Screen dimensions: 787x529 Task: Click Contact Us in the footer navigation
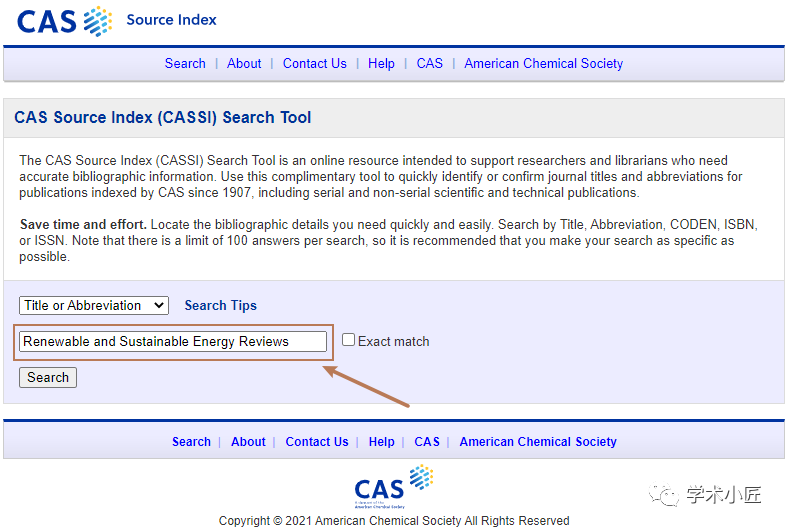click(x=317, y=442)
